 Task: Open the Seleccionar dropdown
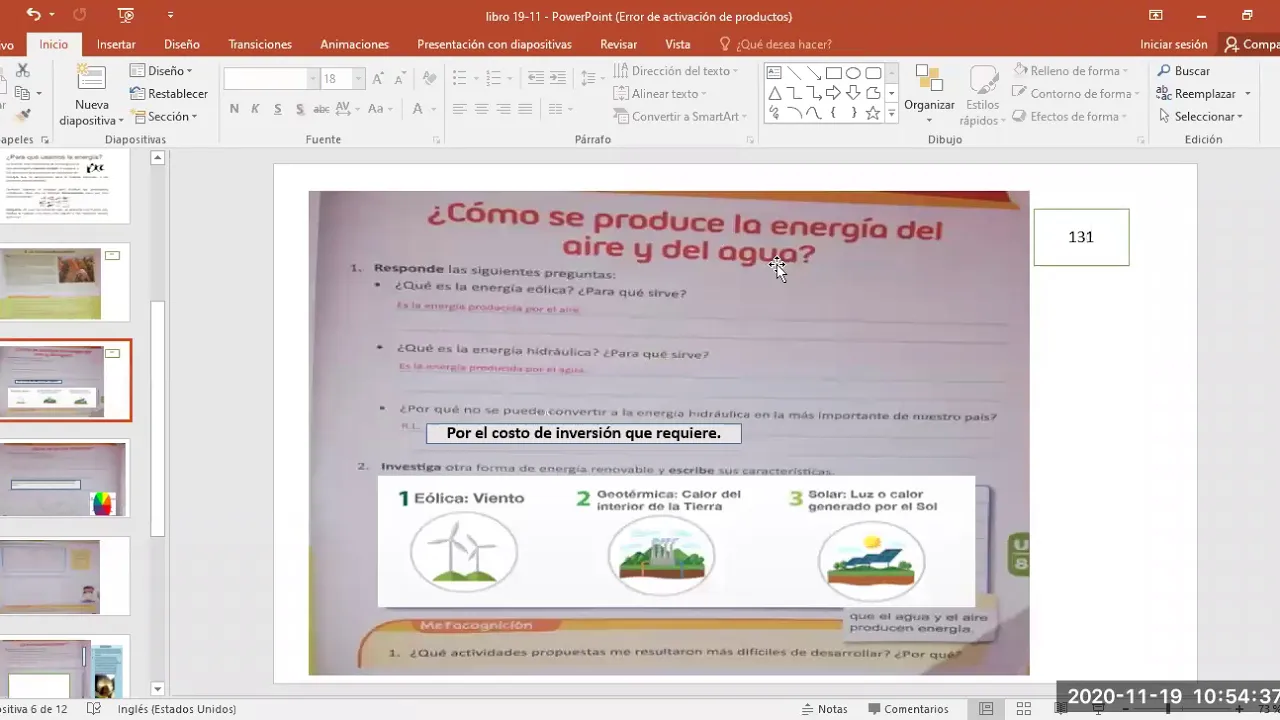click(1200, 116)
